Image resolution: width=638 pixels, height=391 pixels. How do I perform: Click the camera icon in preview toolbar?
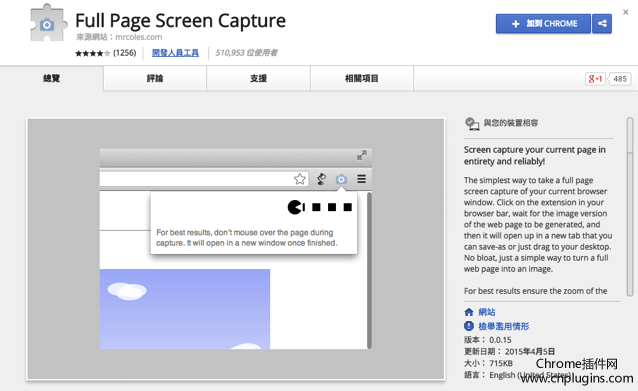click(341, 179)
